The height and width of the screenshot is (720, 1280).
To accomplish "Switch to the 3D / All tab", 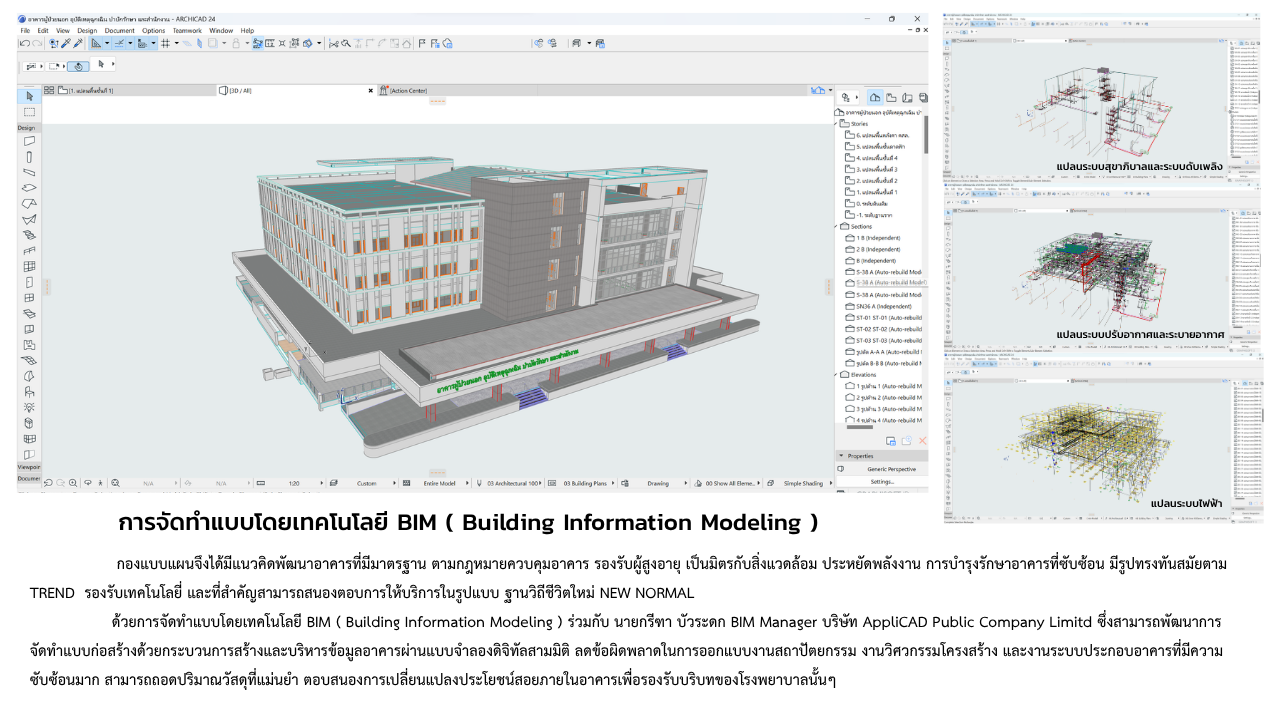I will [297, 90].
